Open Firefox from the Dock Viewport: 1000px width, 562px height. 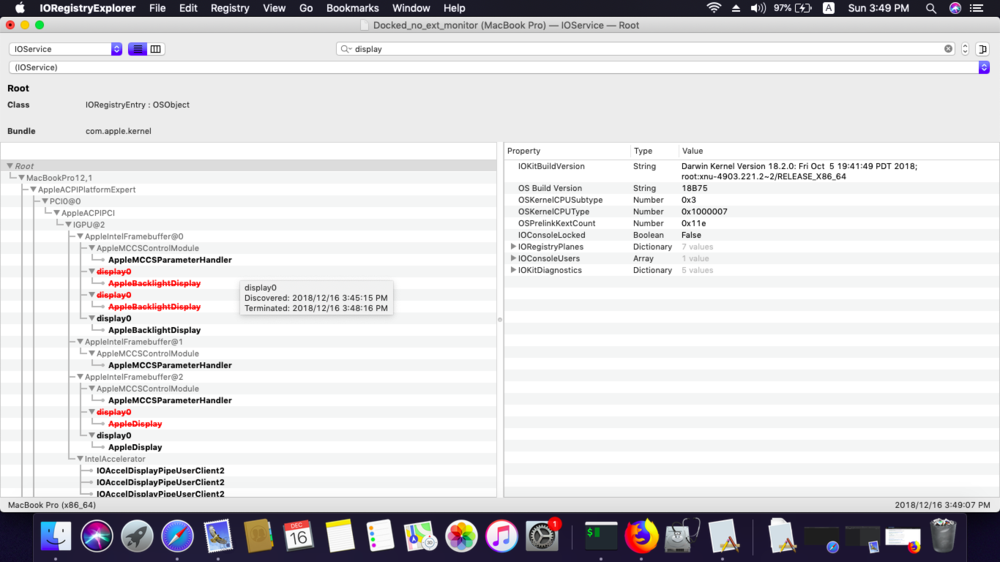pos(641,536)
